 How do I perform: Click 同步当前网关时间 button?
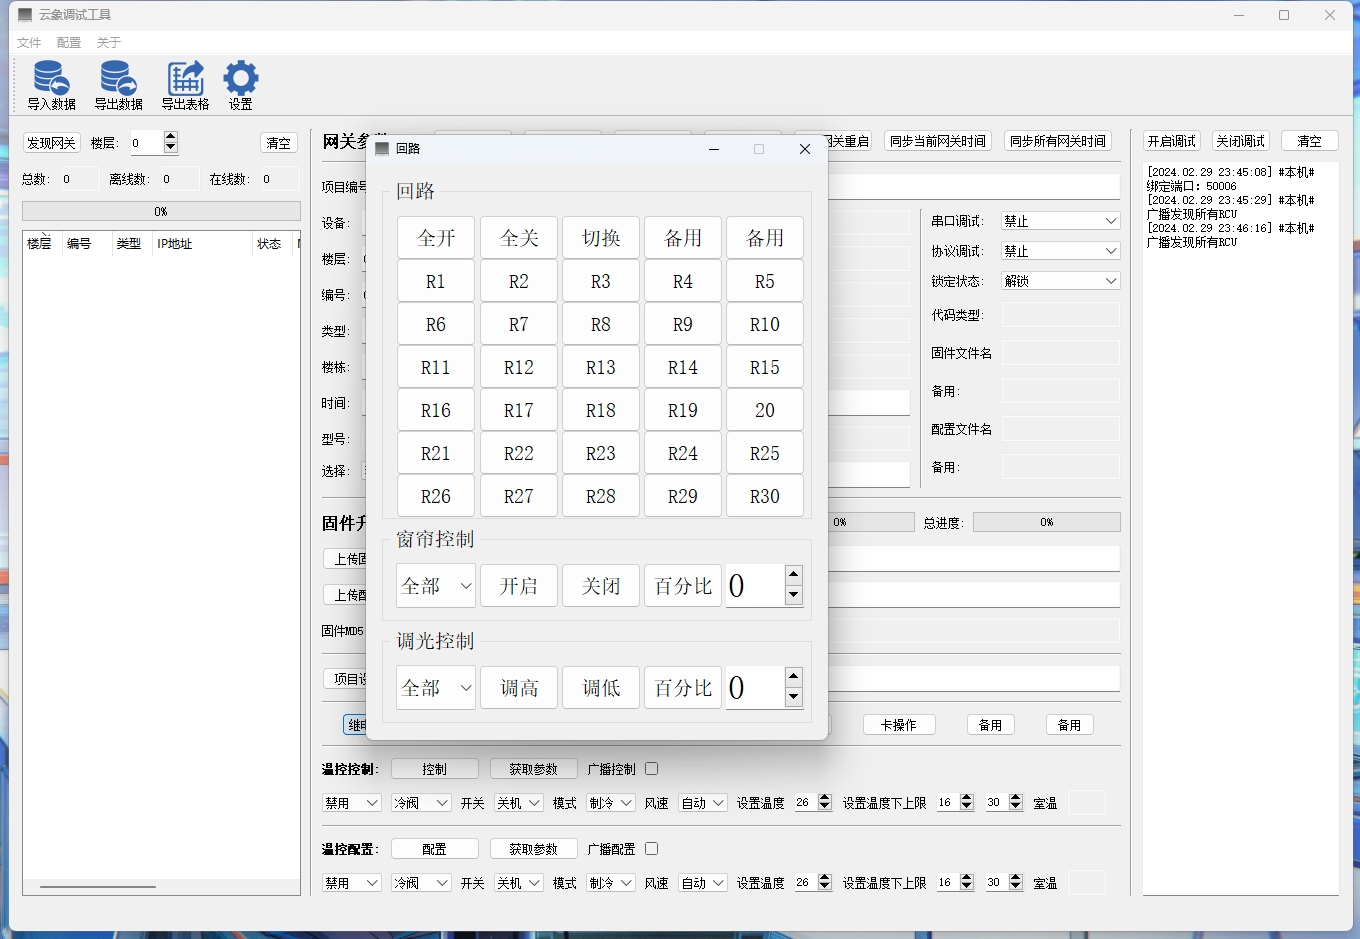click(x=938, y=141)
